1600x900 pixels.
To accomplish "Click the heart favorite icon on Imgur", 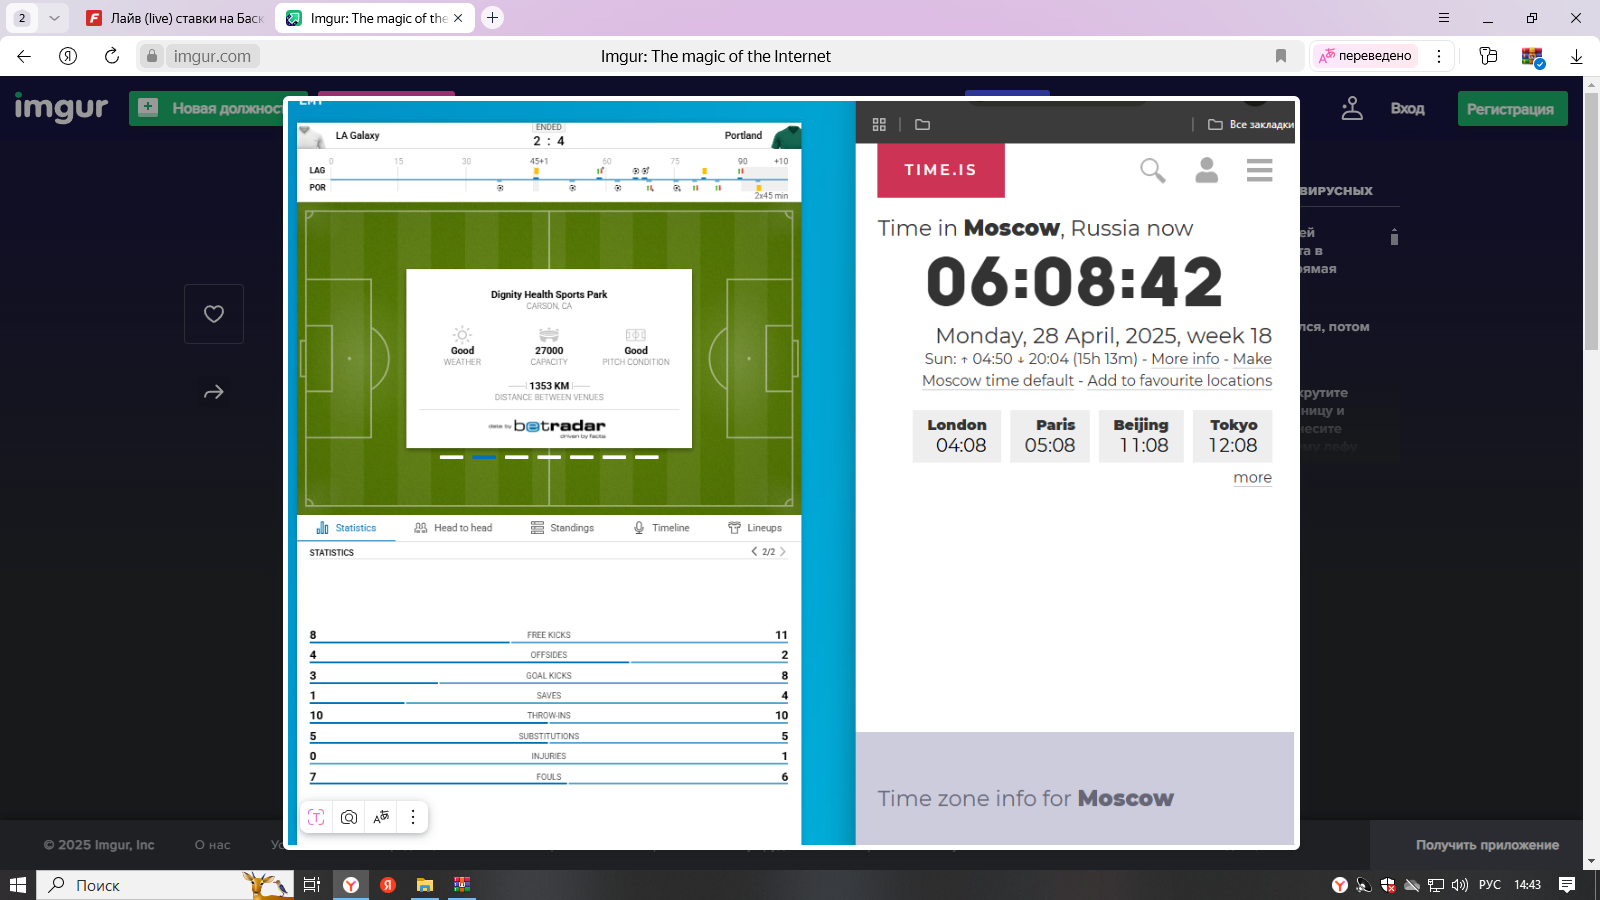I will point(213,314).
